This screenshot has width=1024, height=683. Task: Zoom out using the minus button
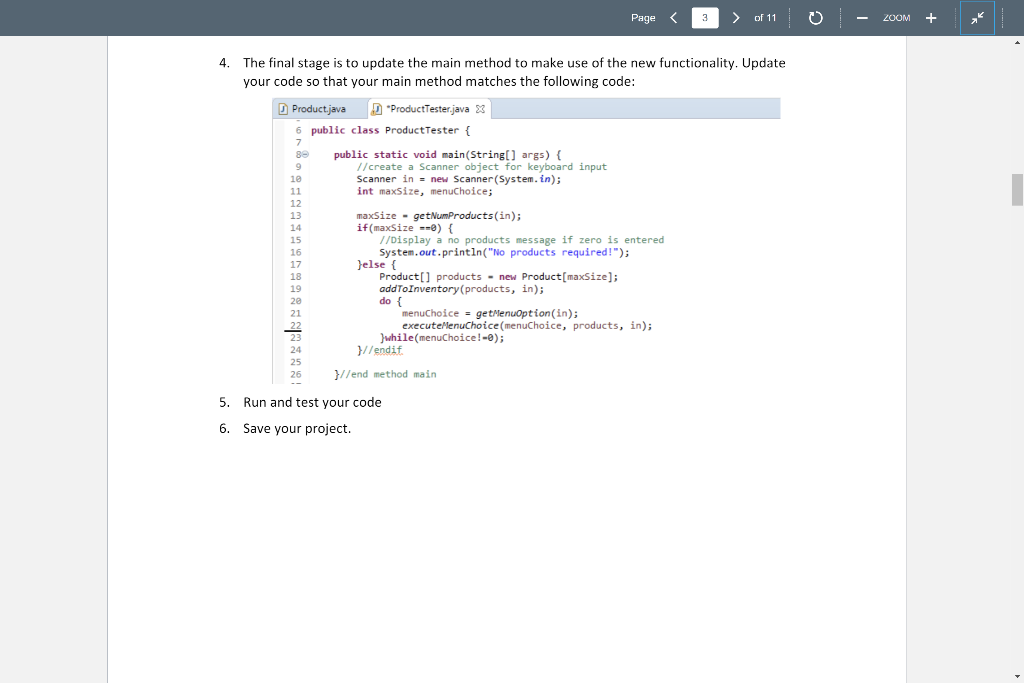[862, 17]
